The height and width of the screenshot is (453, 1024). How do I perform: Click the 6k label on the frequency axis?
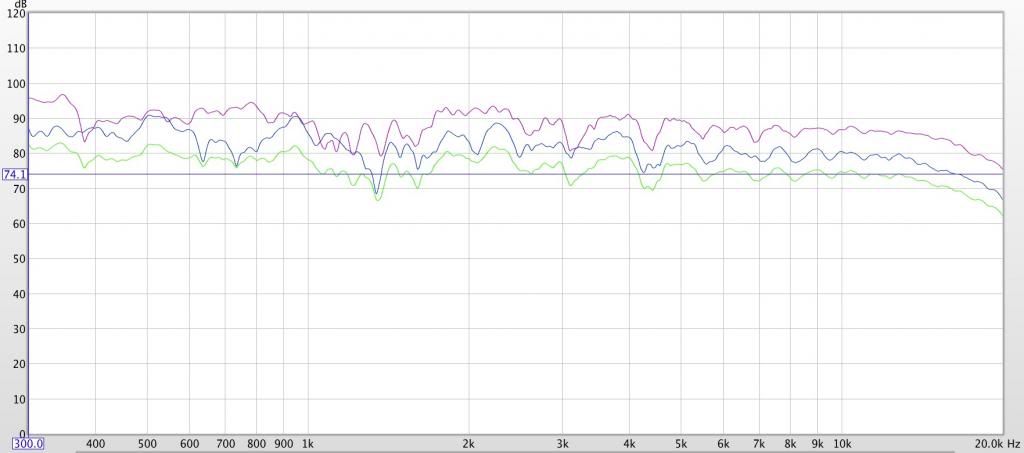[724, 444]
